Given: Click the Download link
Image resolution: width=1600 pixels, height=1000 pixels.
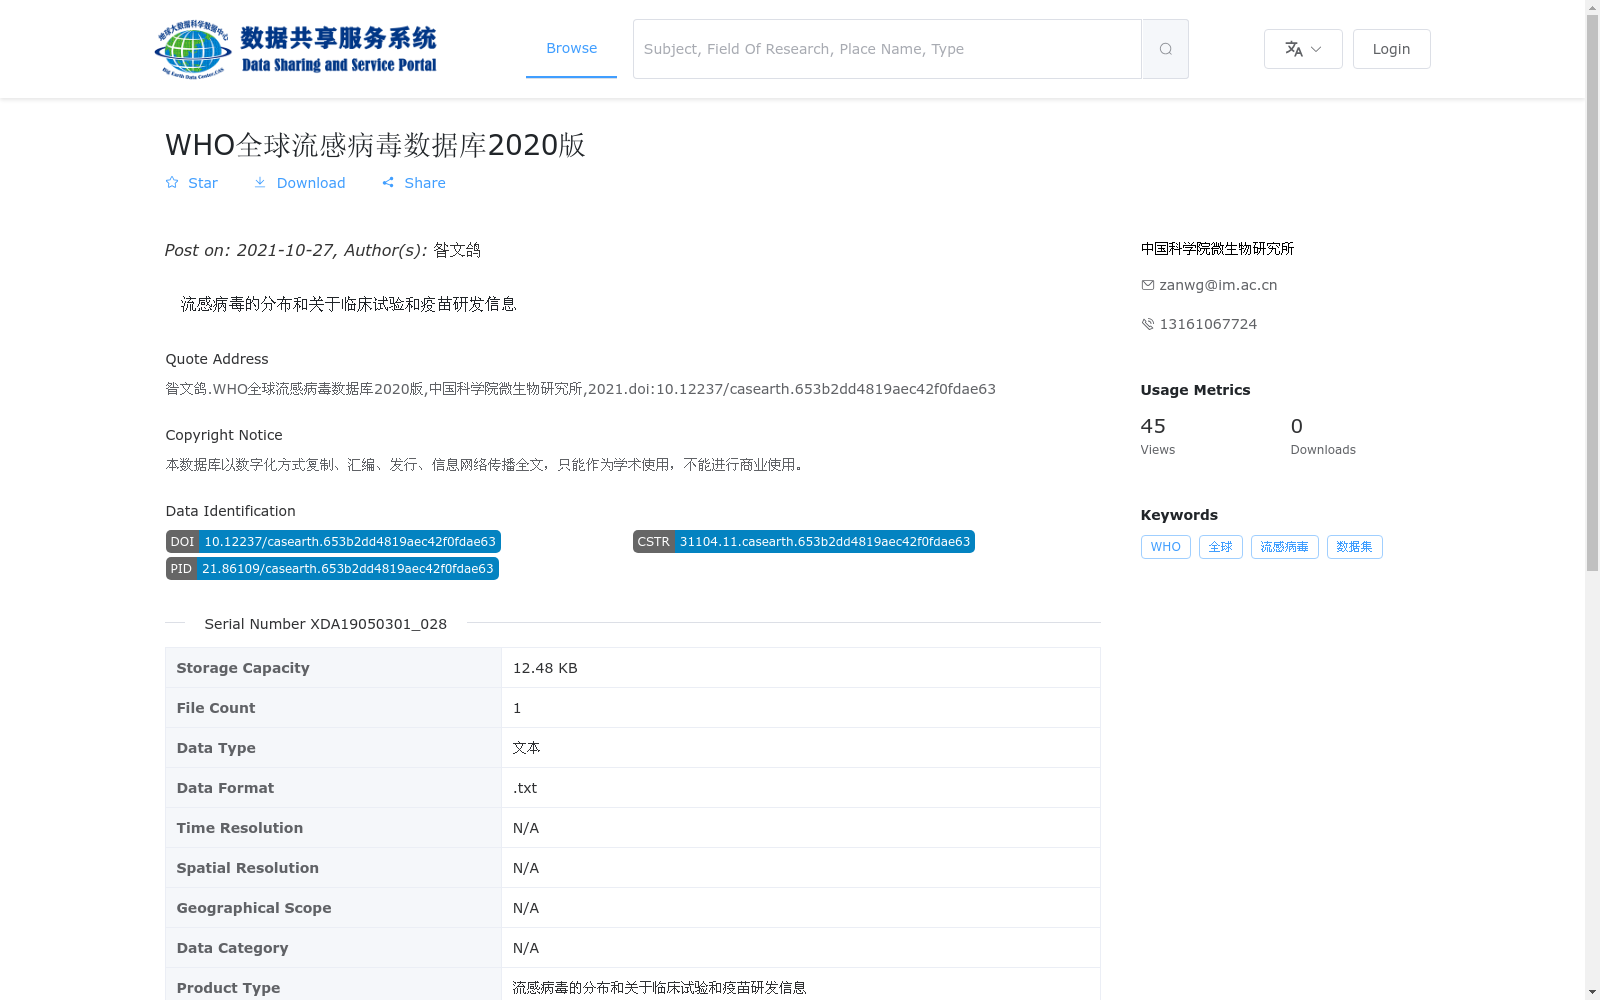Looking at the screenshot, I should [x=299, y=183].
